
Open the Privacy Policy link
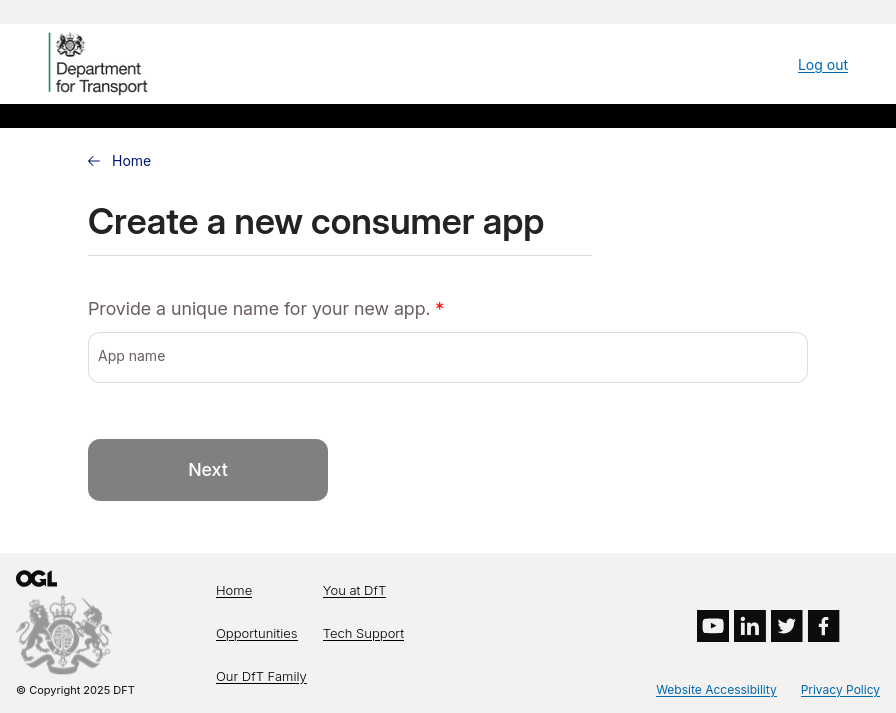coord(840,690)
